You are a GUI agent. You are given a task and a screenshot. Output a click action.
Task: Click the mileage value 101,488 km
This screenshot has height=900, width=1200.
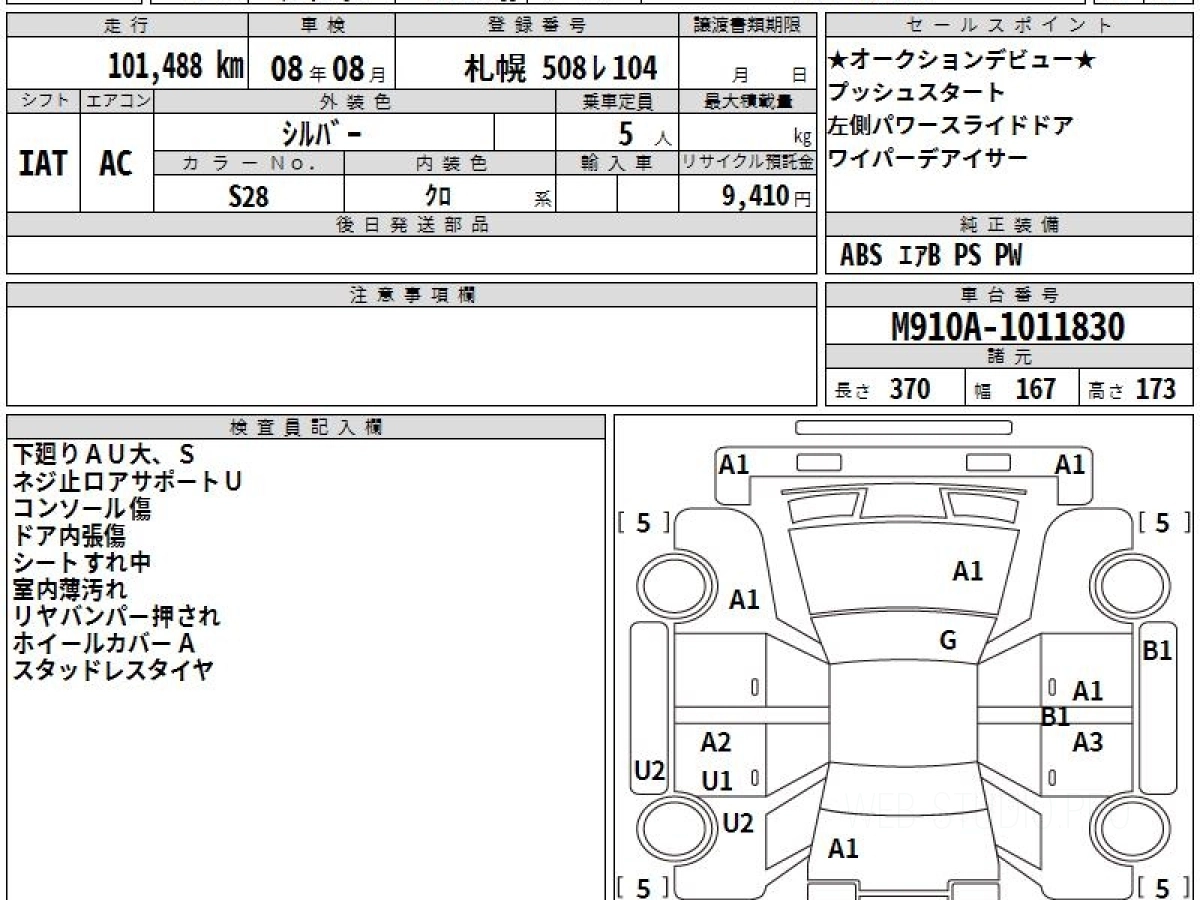[175, 67]
